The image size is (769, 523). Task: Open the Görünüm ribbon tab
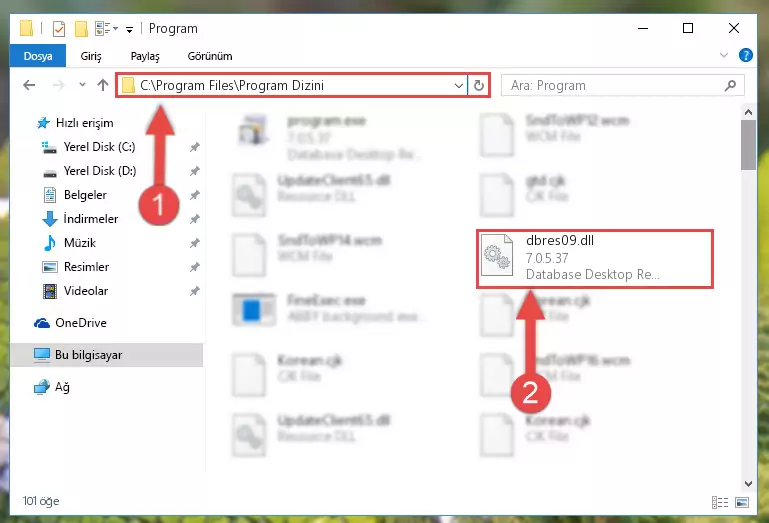pos(210,56)
